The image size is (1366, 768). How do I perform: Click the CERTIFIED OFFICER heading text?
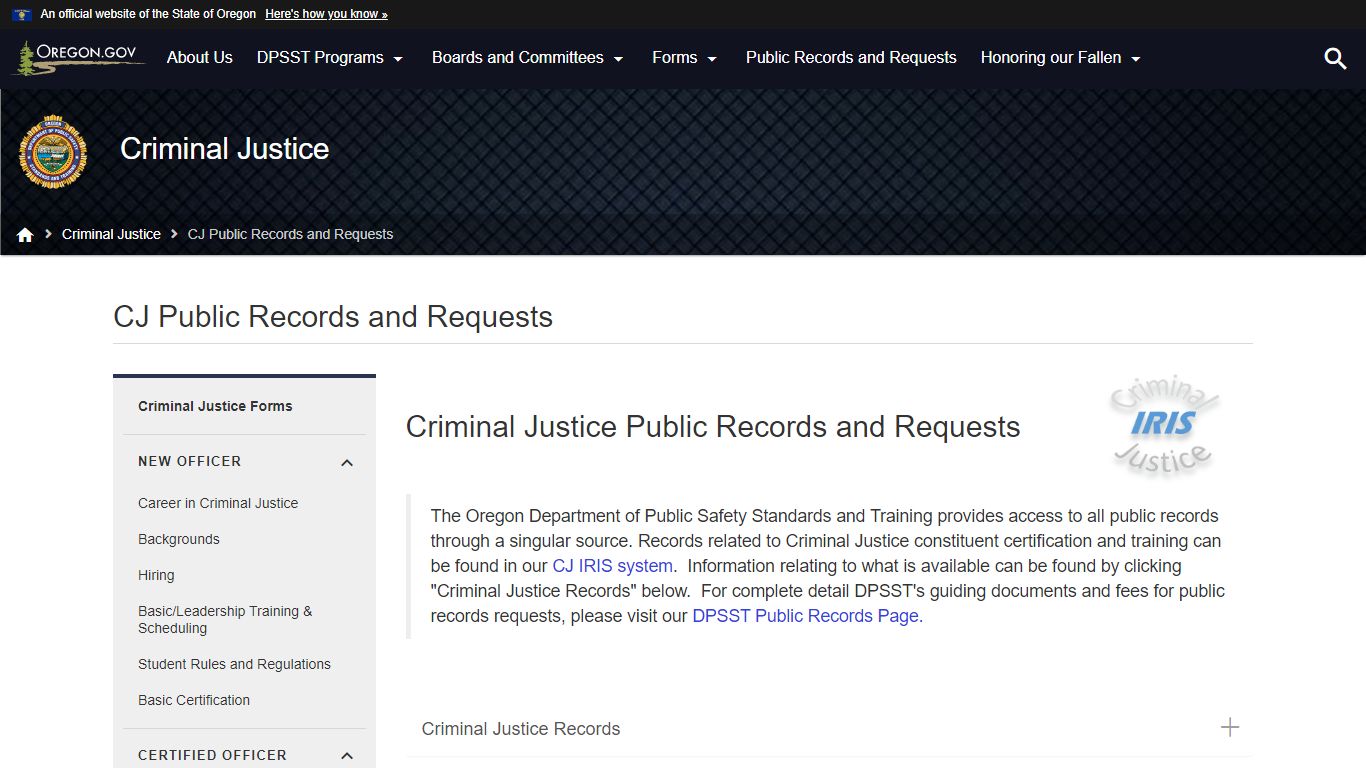click(x=212, y=755)
